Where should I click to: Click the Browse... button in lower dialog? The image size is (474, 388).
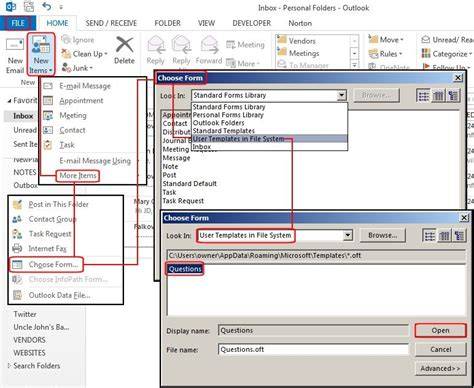[382, 235]
